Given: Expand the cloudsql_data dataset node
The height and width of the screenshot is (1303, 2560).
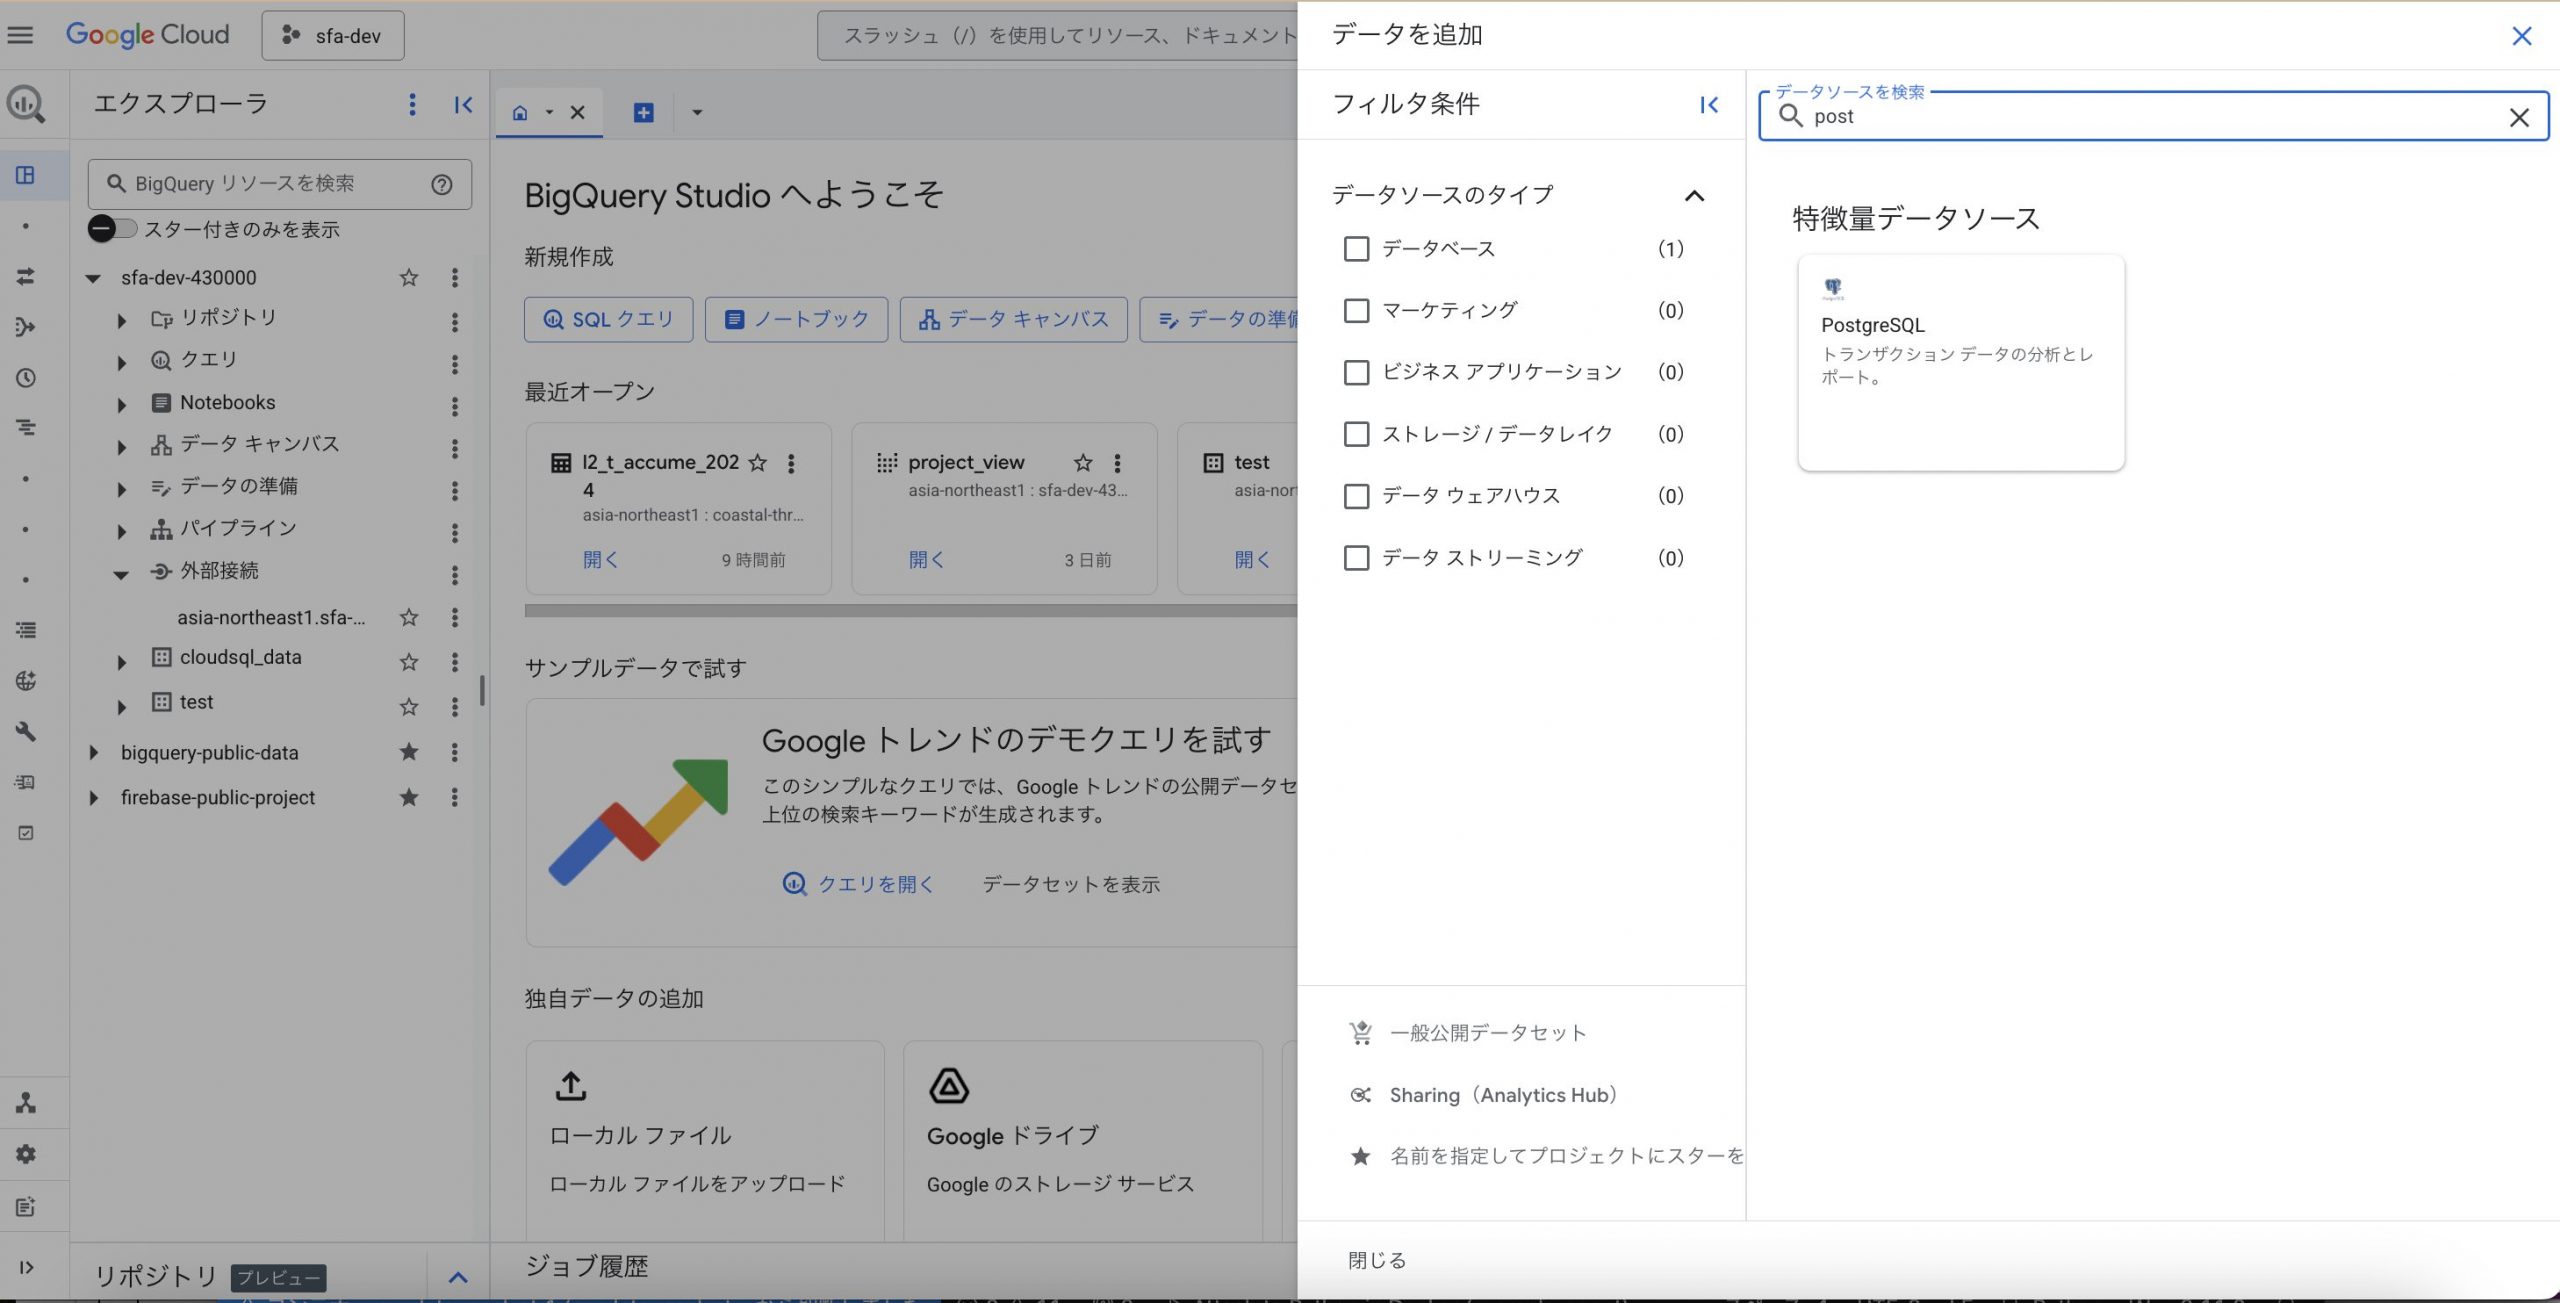Looking at the screenshot, I should pos(121,662).
